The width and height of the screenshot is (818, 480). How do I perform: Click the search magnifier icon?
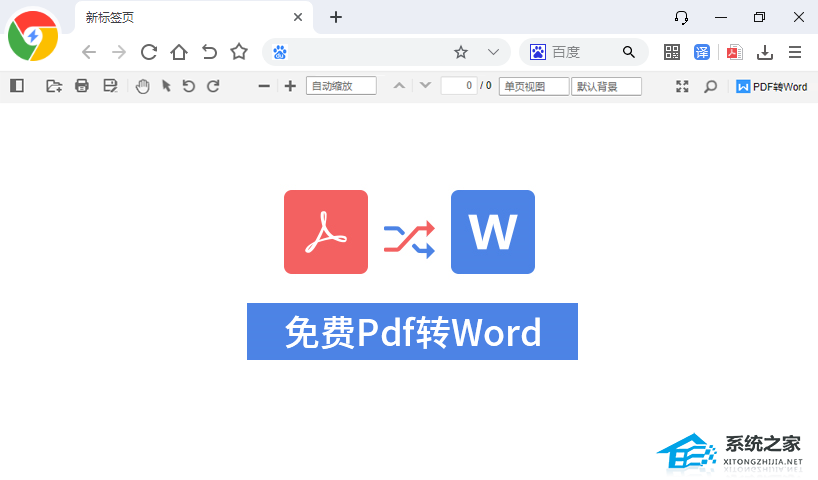coord(629,52)
